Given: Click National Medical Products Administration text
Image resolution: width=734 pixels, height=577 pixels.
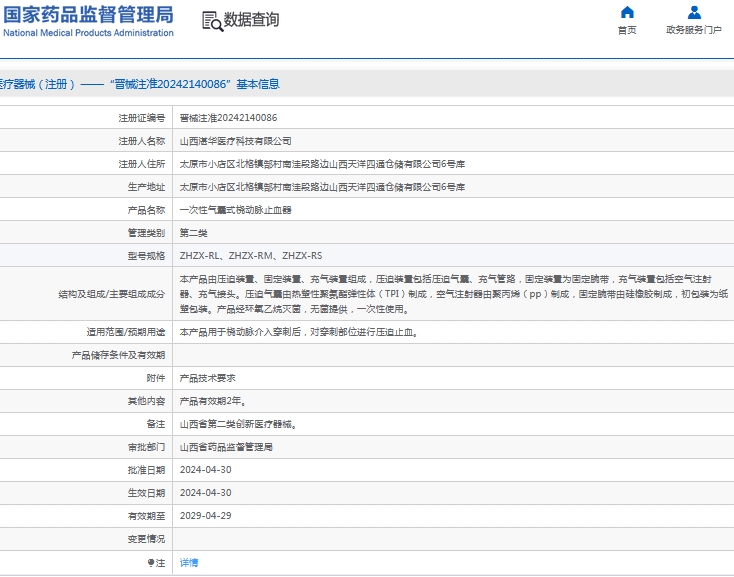Looking at the screenshot, I should coord(88,33).
